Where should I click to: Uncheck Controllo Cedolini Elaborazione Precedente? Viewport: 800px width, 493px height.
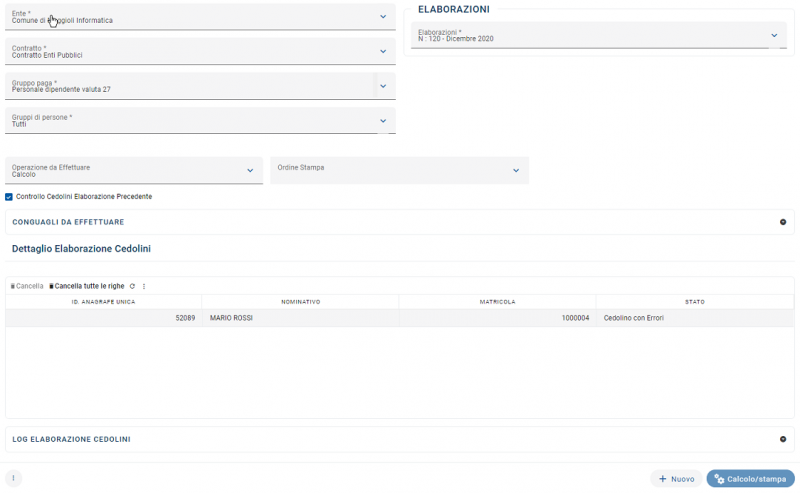pyautogui.click(x=9, y=197)
